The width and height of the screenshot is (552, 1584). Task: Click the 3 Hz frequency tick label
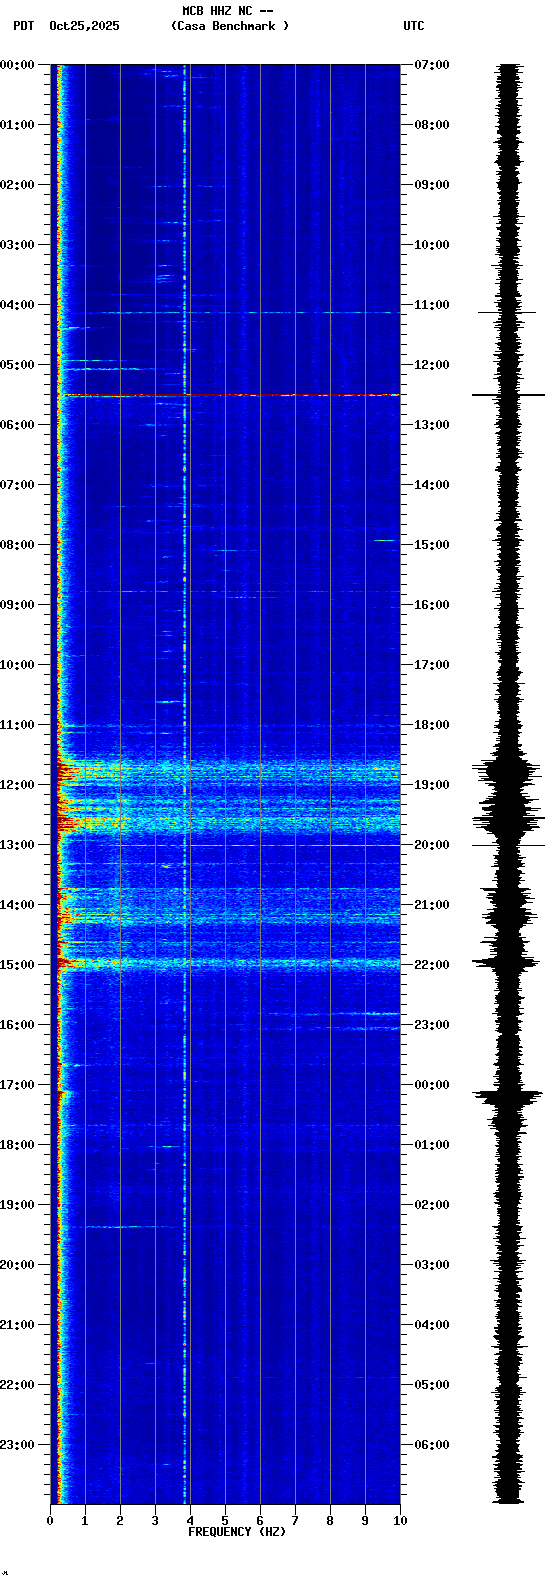pyautogui.click(x=155, y=1521)
